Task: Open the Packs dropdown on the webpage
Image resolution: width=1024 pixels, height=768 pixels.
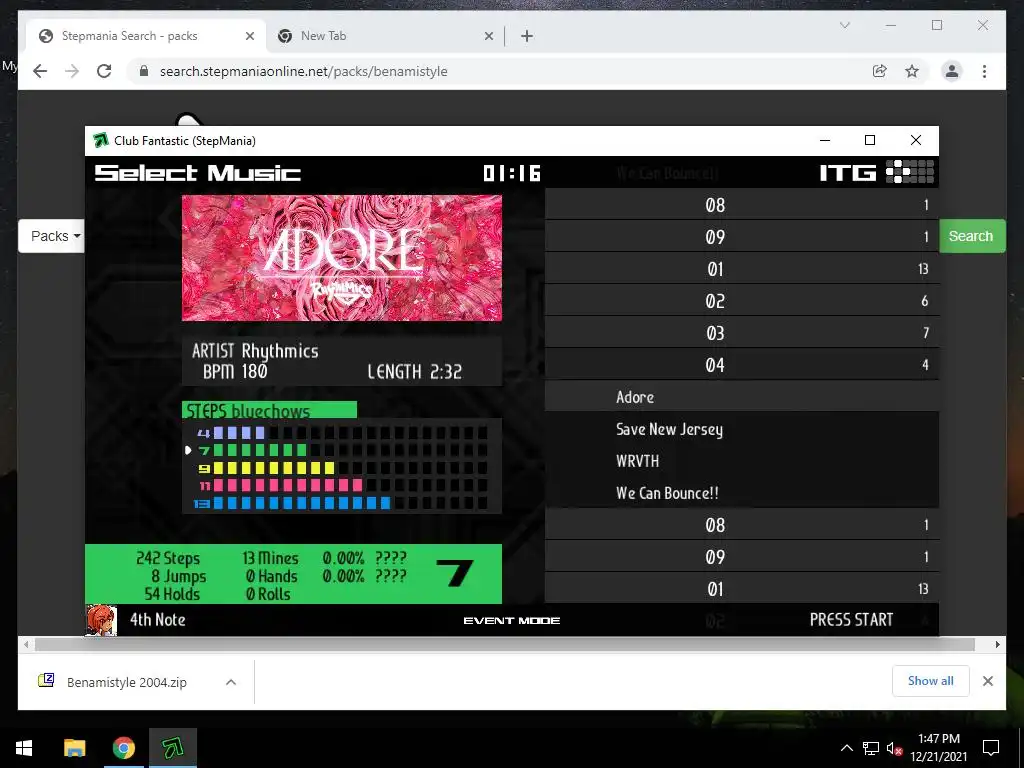Action: 55,236
